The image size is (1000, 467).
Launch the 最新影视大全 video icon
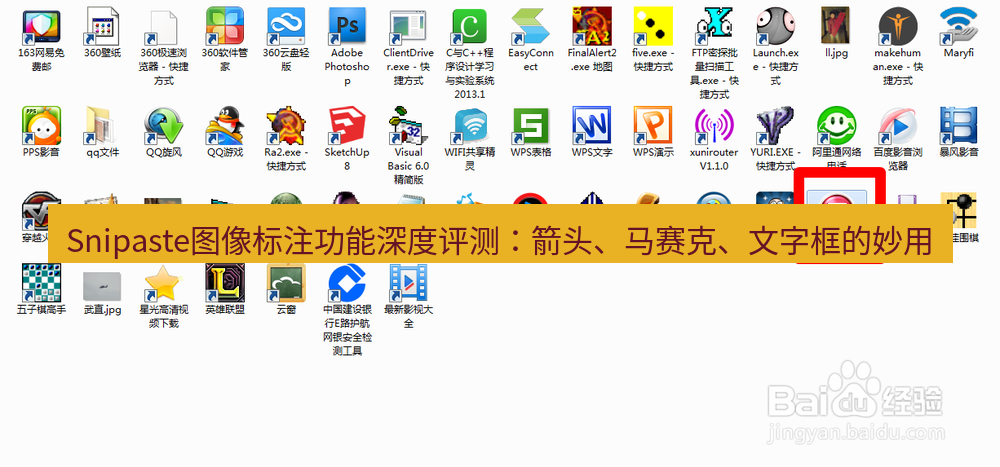409,283
